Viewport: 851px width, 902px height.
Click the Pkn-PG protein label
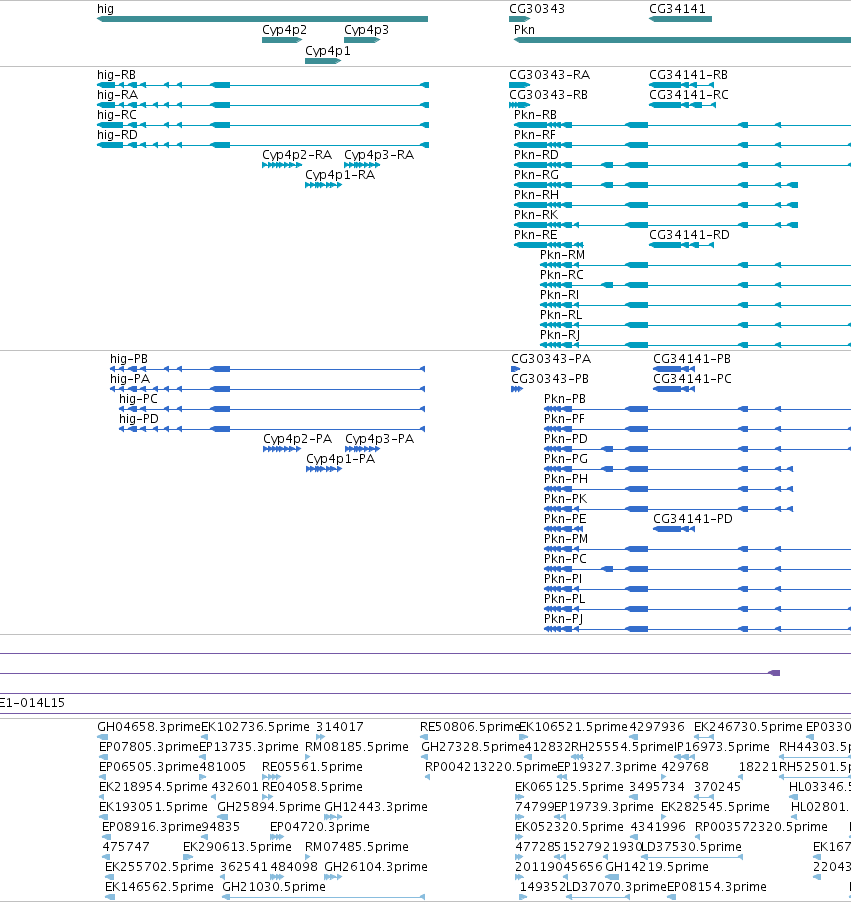click(x=566, y=459)
